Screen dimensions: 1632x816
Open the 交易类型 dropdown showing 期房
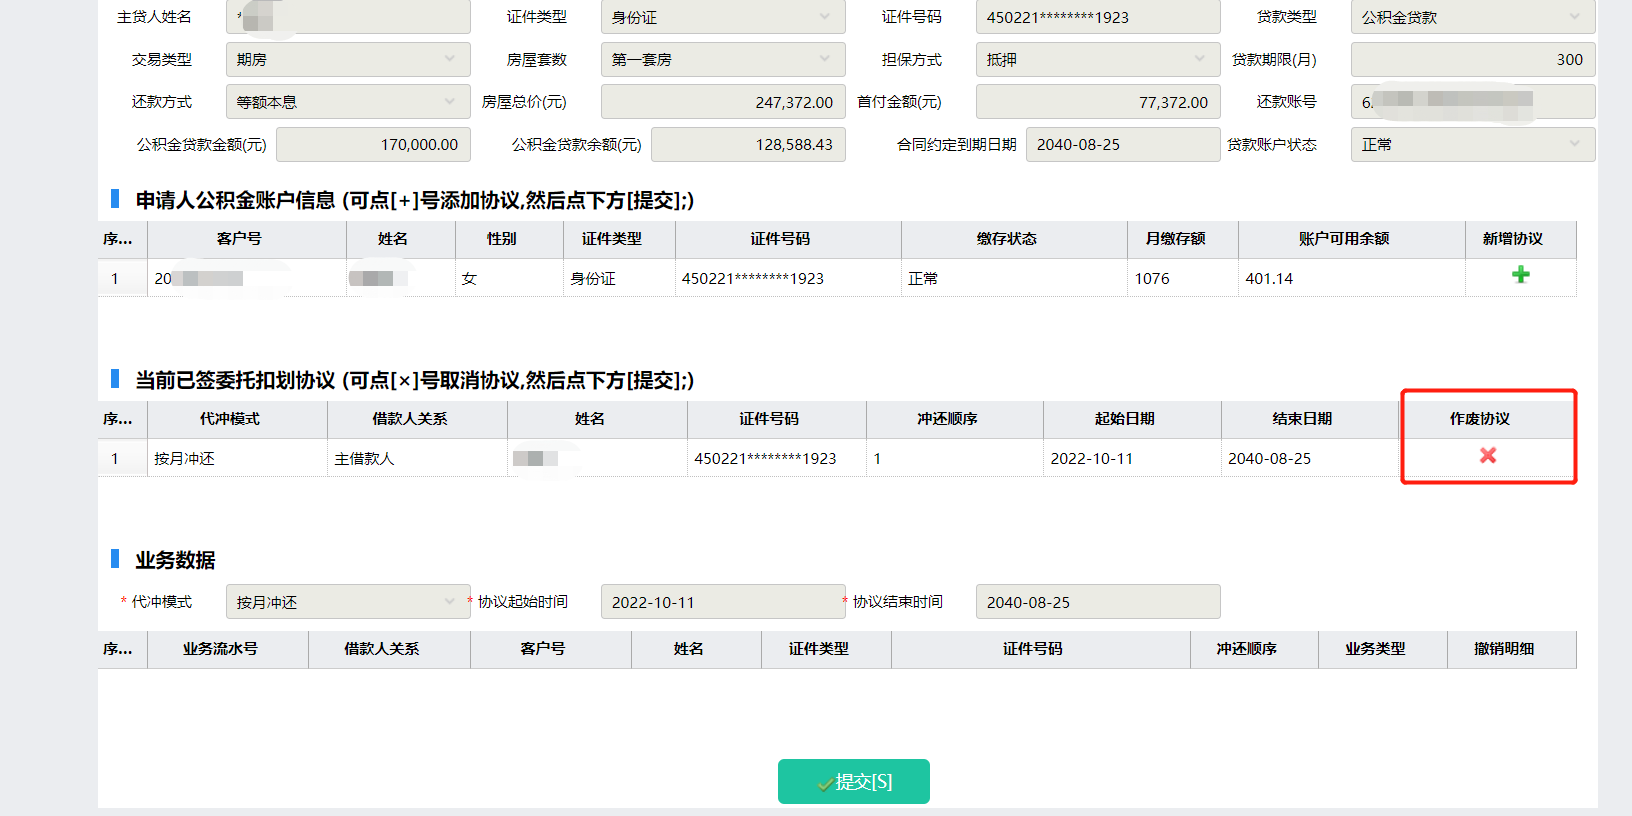tap(347, 60)
